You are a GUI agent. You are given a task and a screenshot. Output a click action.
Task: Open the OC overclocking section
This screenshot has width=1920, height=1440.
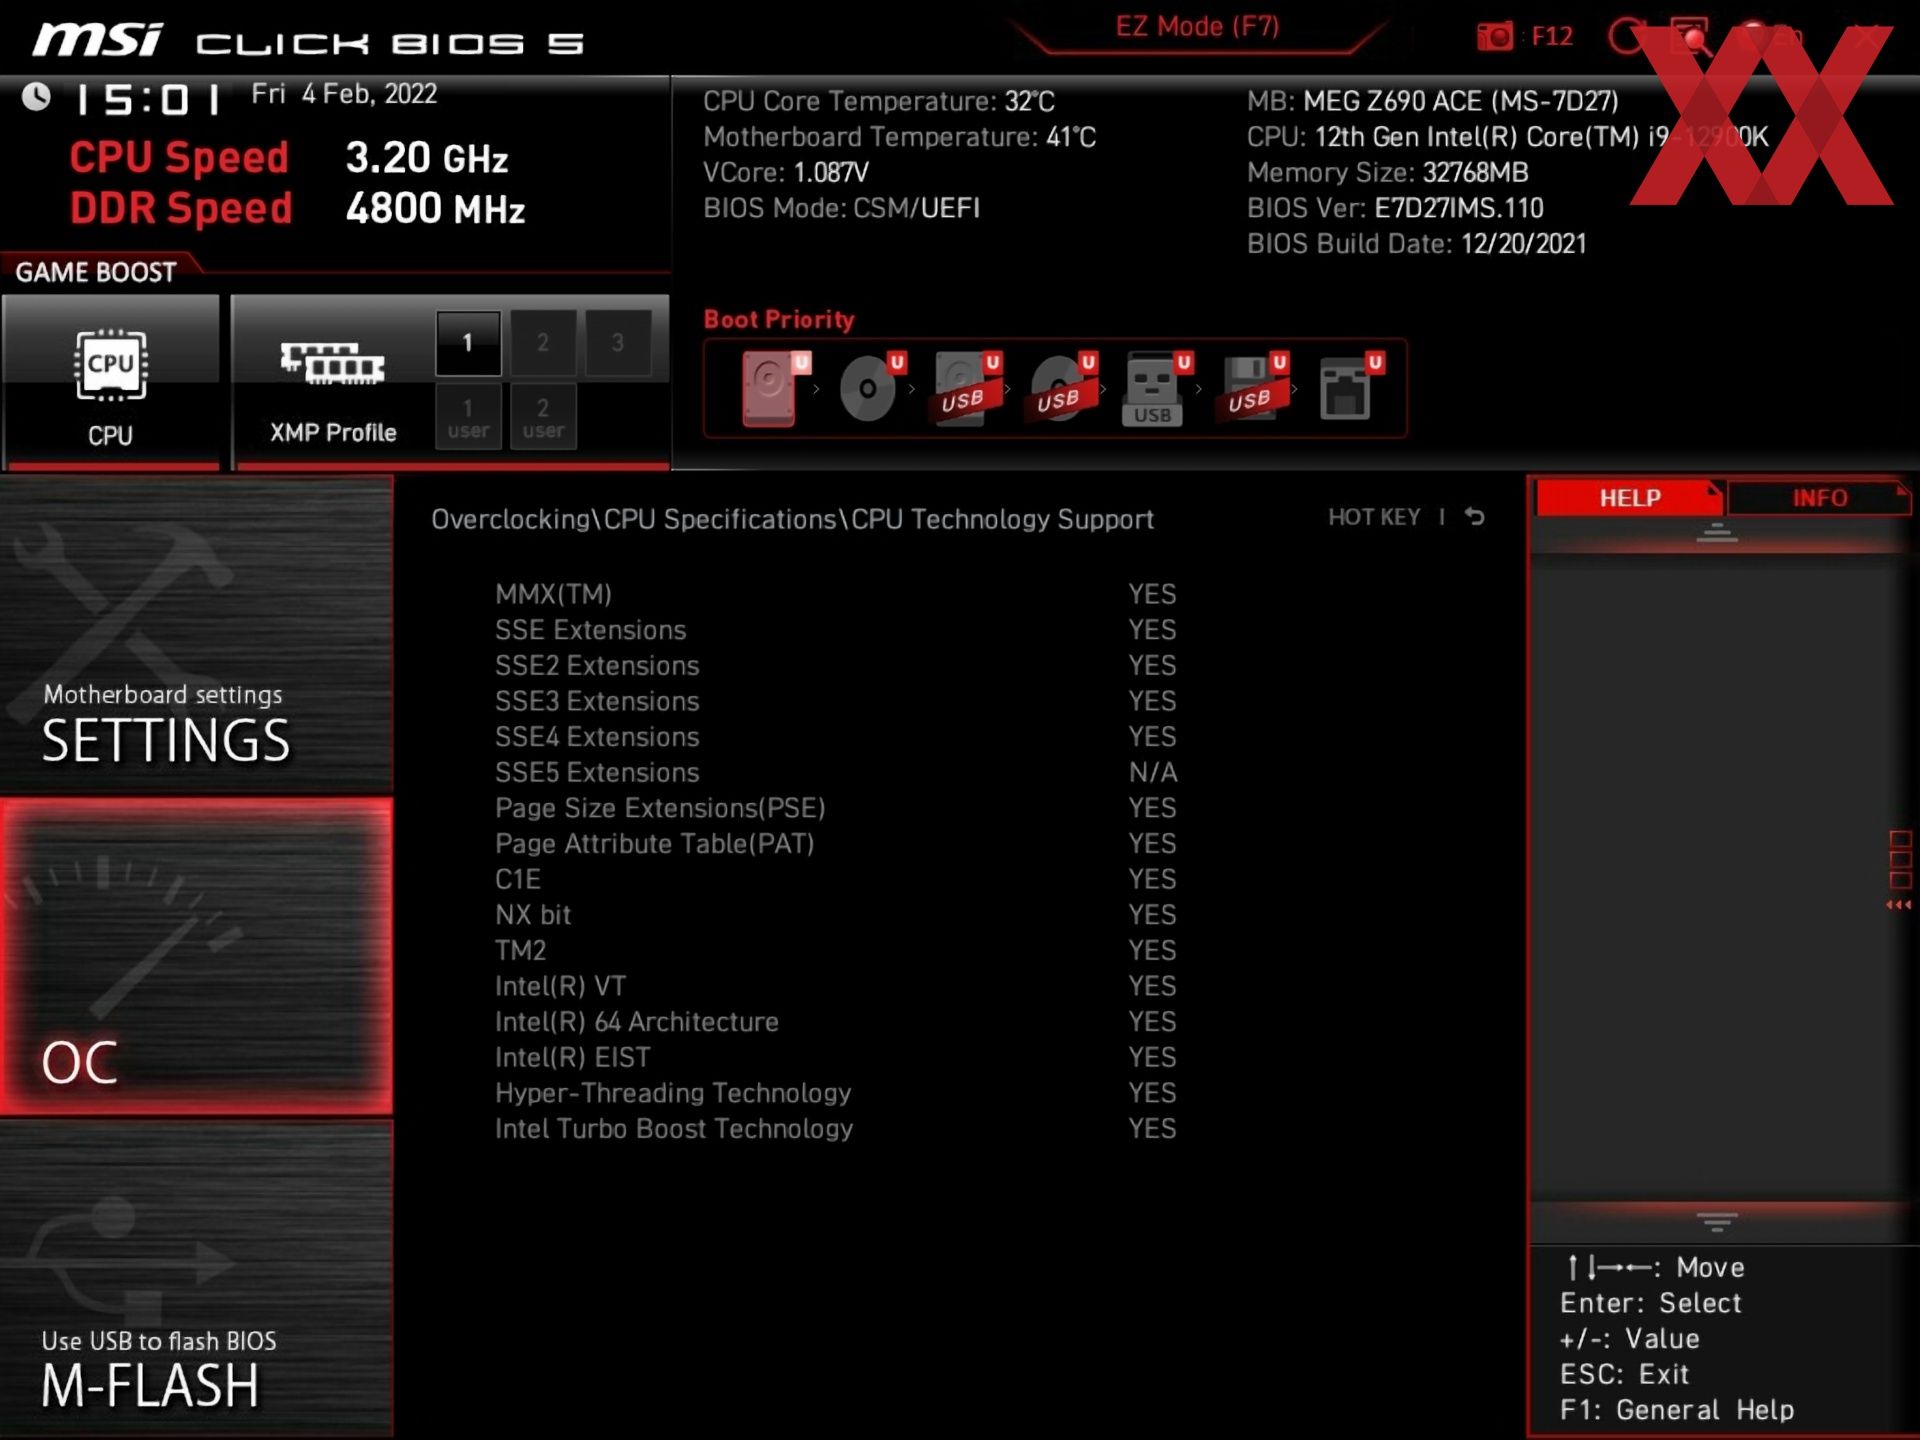pyautogui.click(x=196, y=956)
